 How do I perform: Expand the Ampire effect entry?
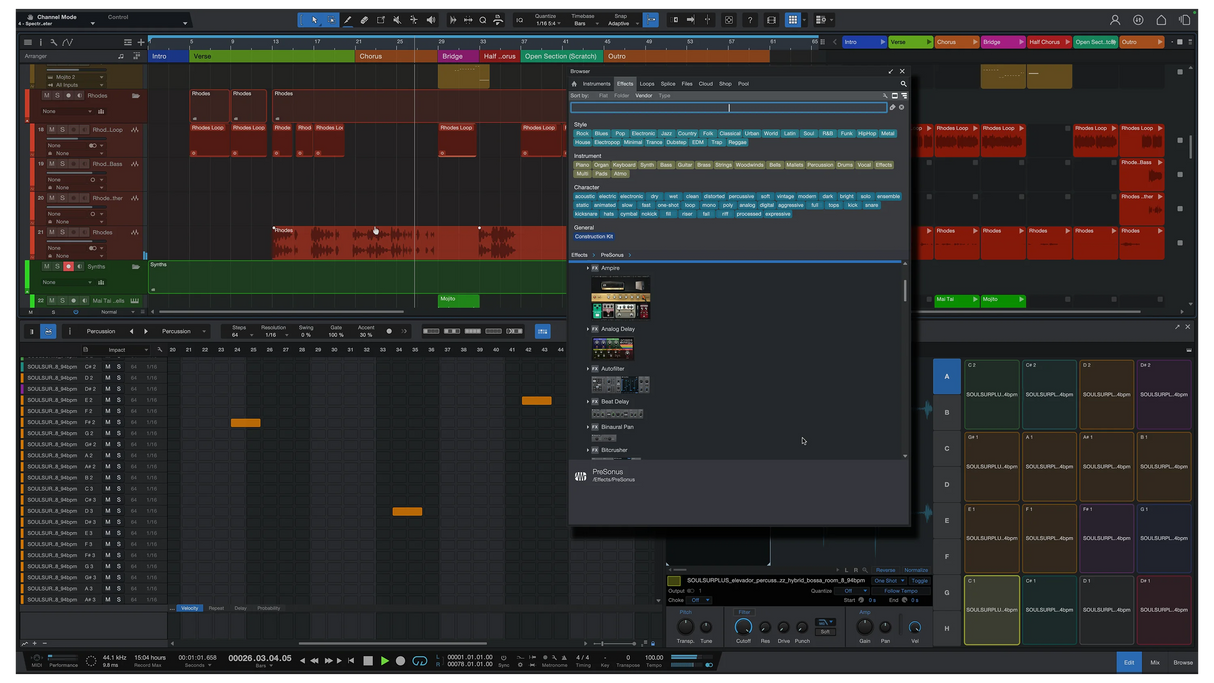[x=589, y=268]
